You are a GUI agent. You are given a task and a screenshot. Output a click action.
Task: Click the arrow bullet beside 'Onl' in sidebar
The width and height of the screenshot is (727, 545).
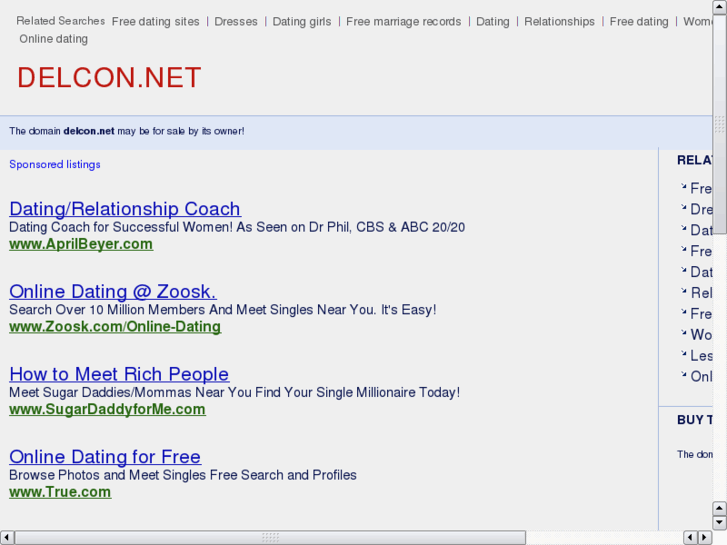[683, 374]
